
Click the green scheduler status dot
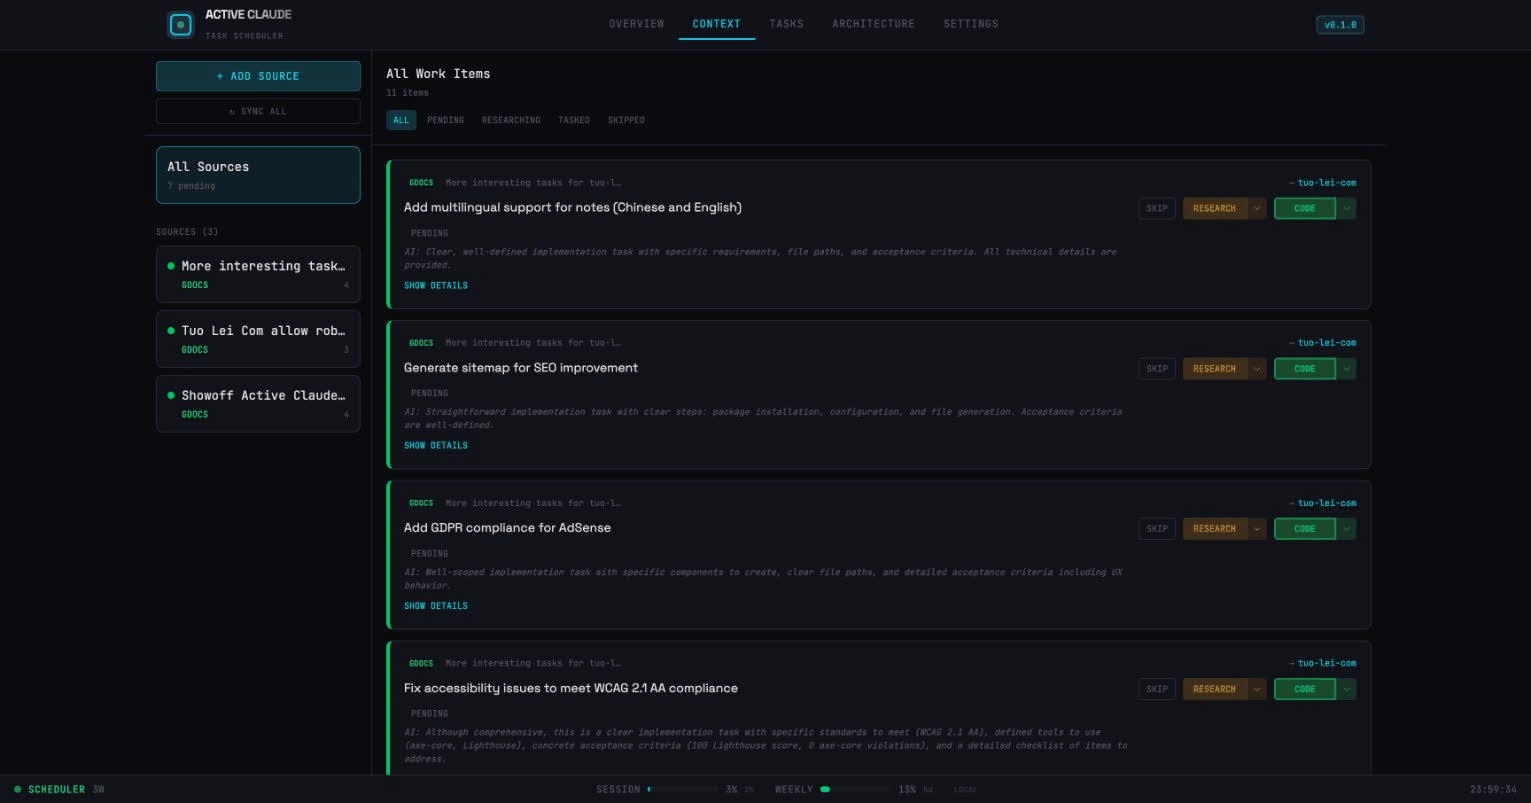click(17, 789)
